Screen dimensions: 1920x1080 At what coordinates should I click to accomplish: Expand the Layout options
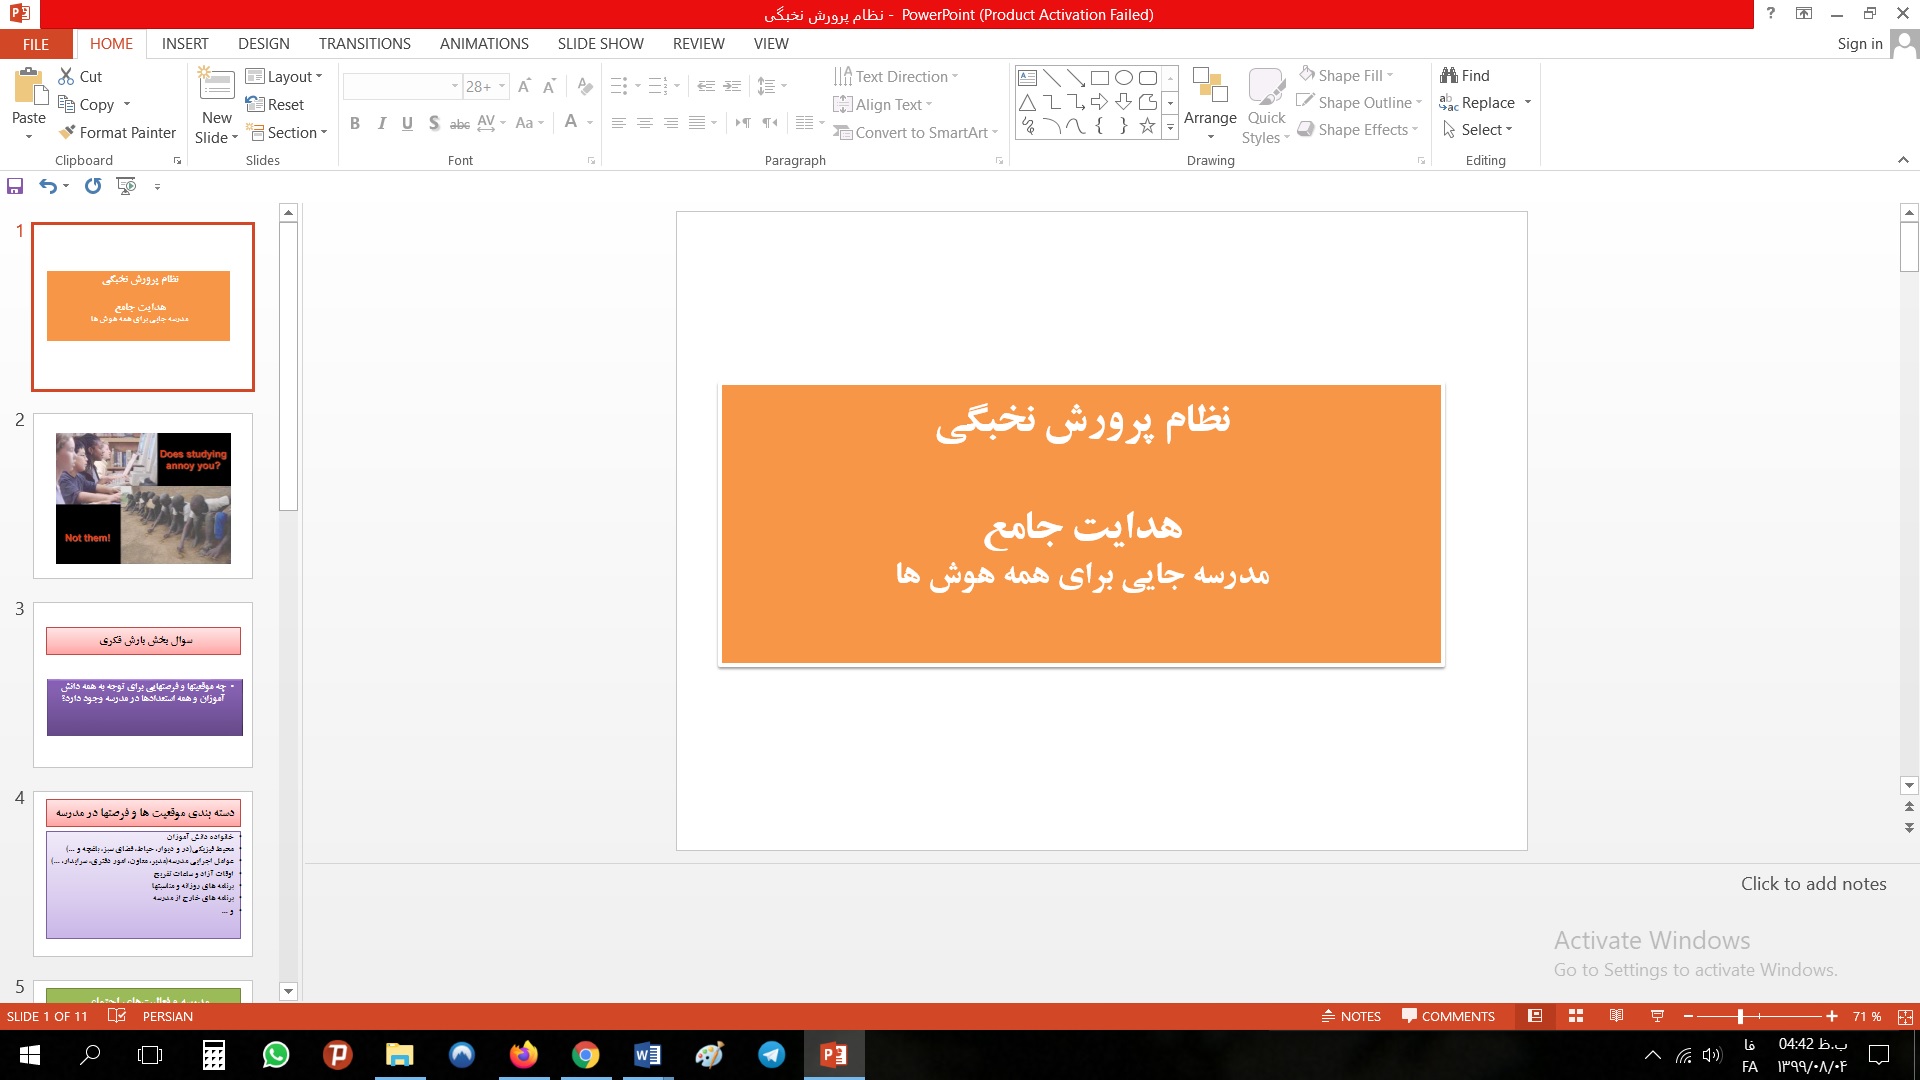pos(286,76)
